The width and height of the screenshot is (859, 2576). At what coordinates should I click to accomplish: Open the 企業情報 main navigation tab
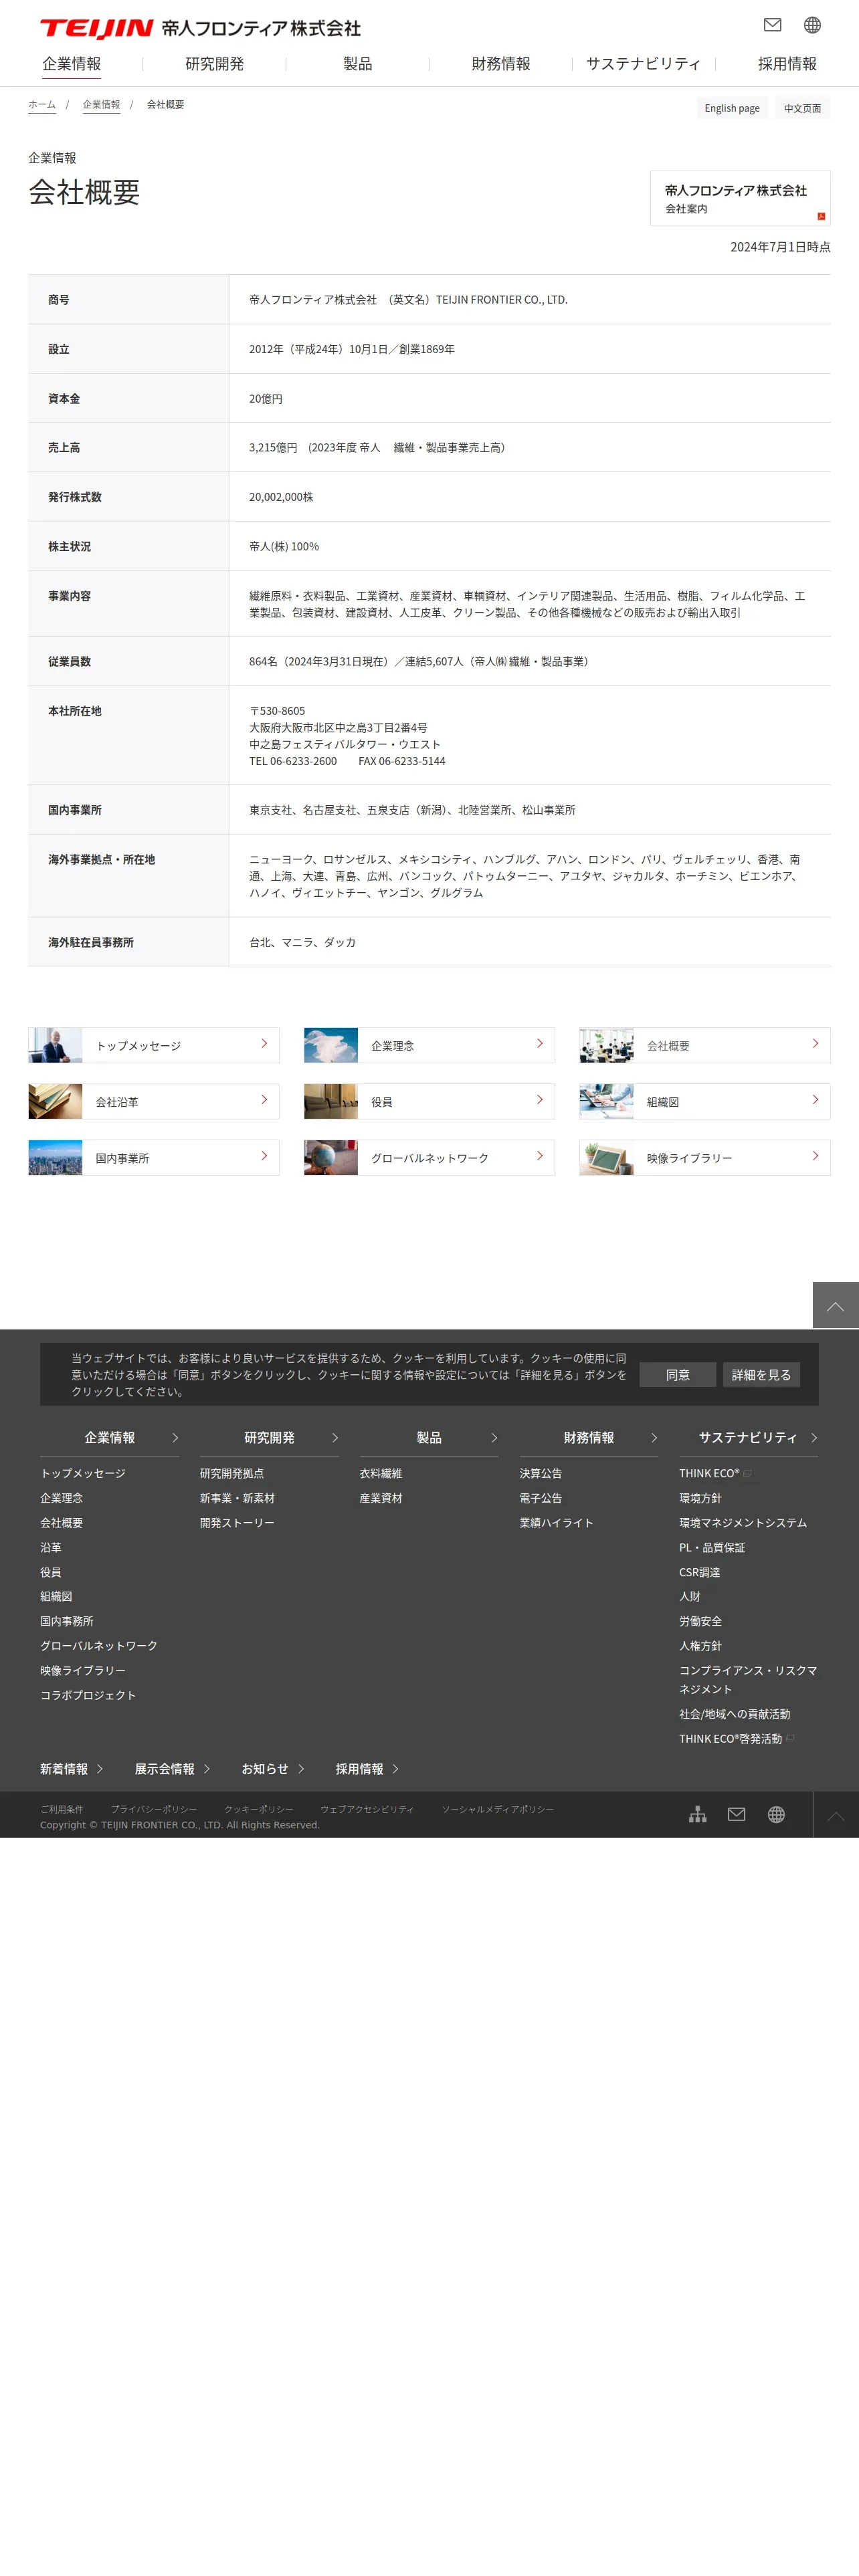pyautogui.click(x=72, y=64)
